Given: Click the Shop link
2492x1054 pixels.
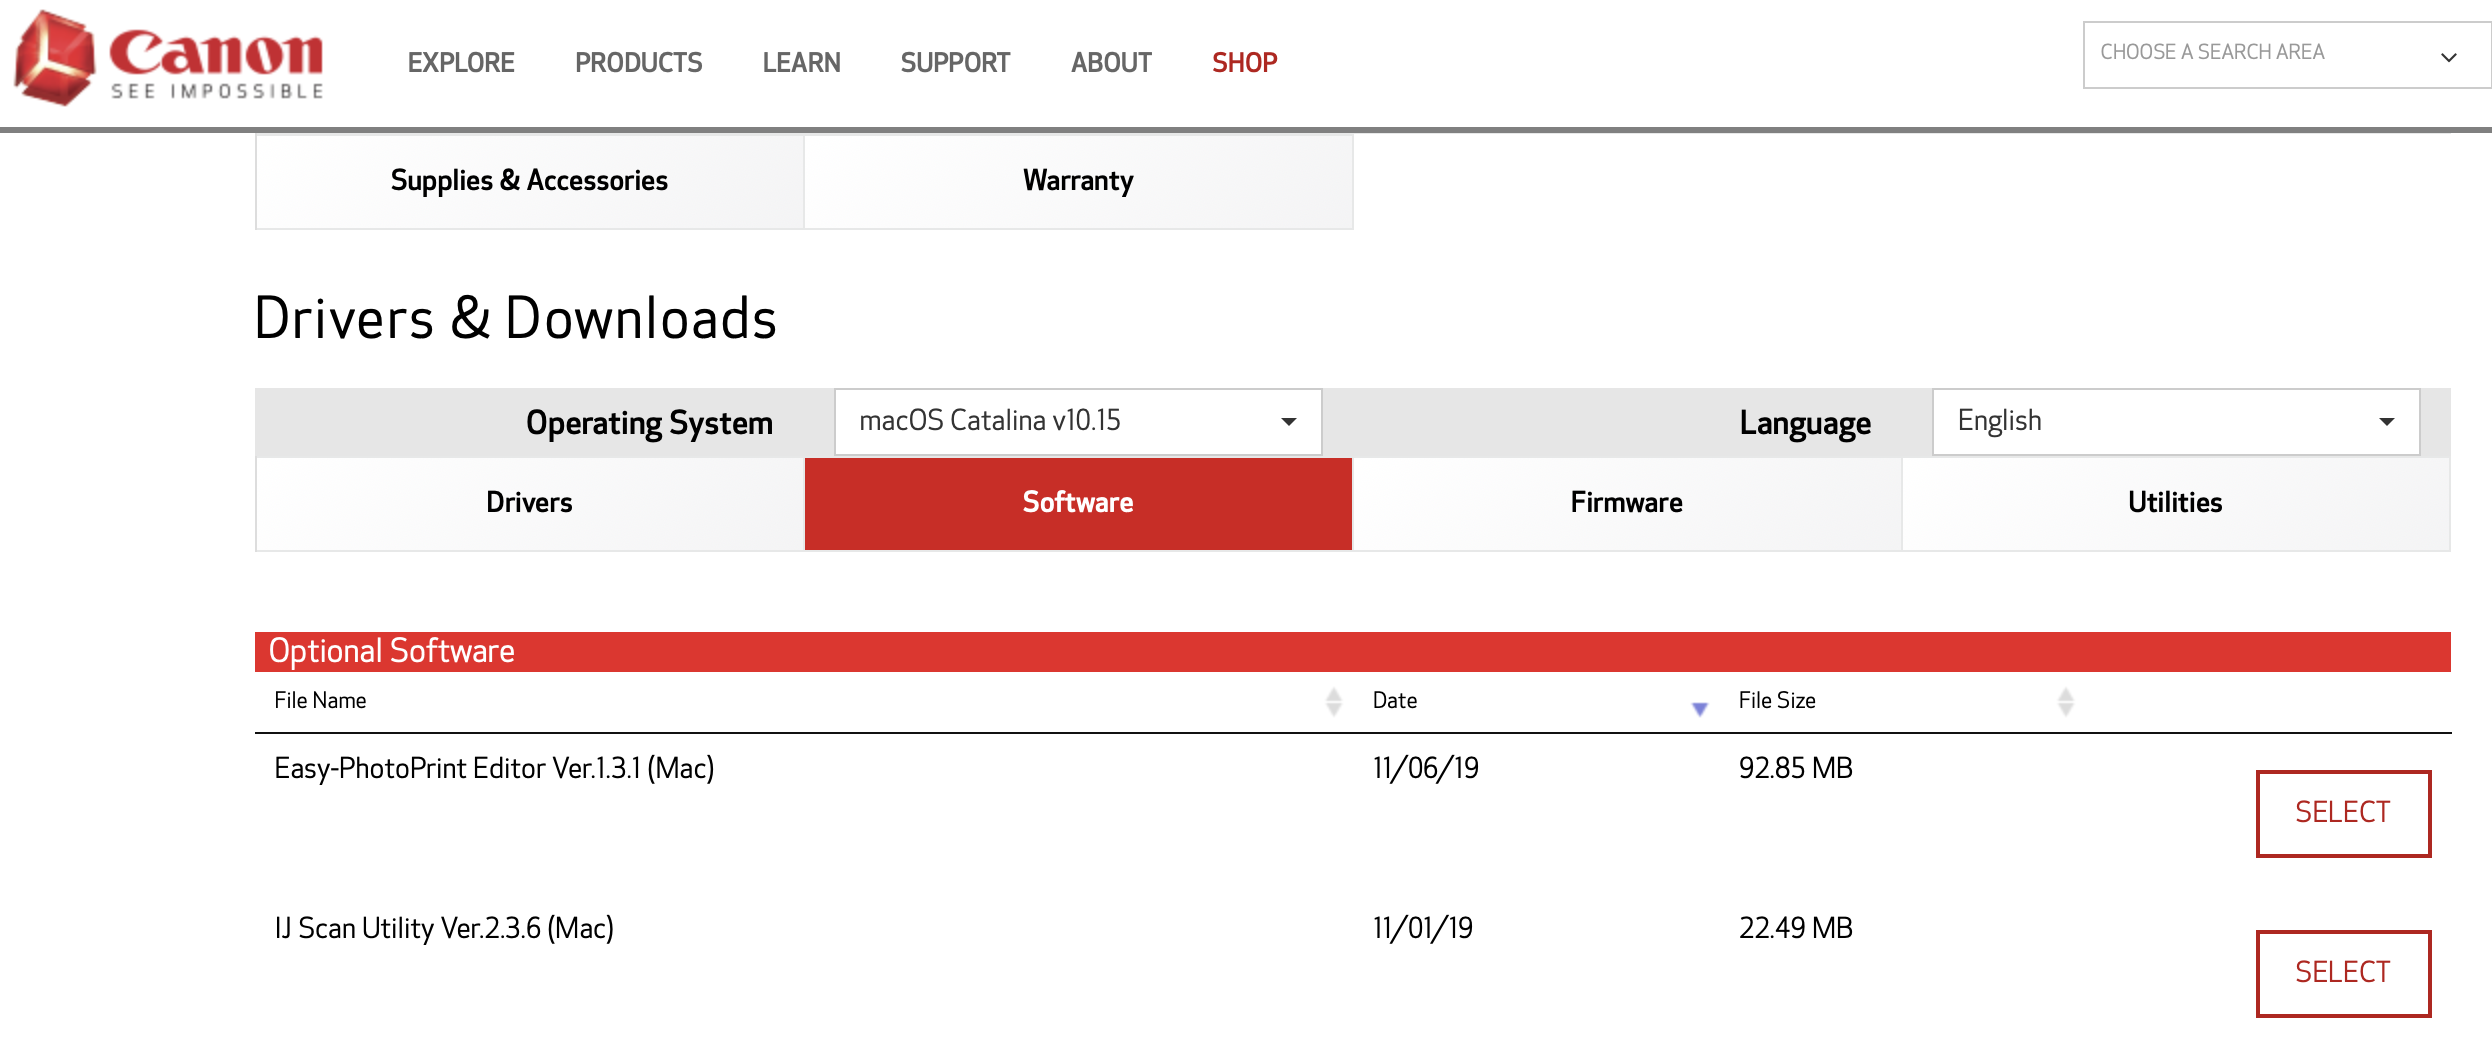Looking at the screenshot, I should (1244, 63).
